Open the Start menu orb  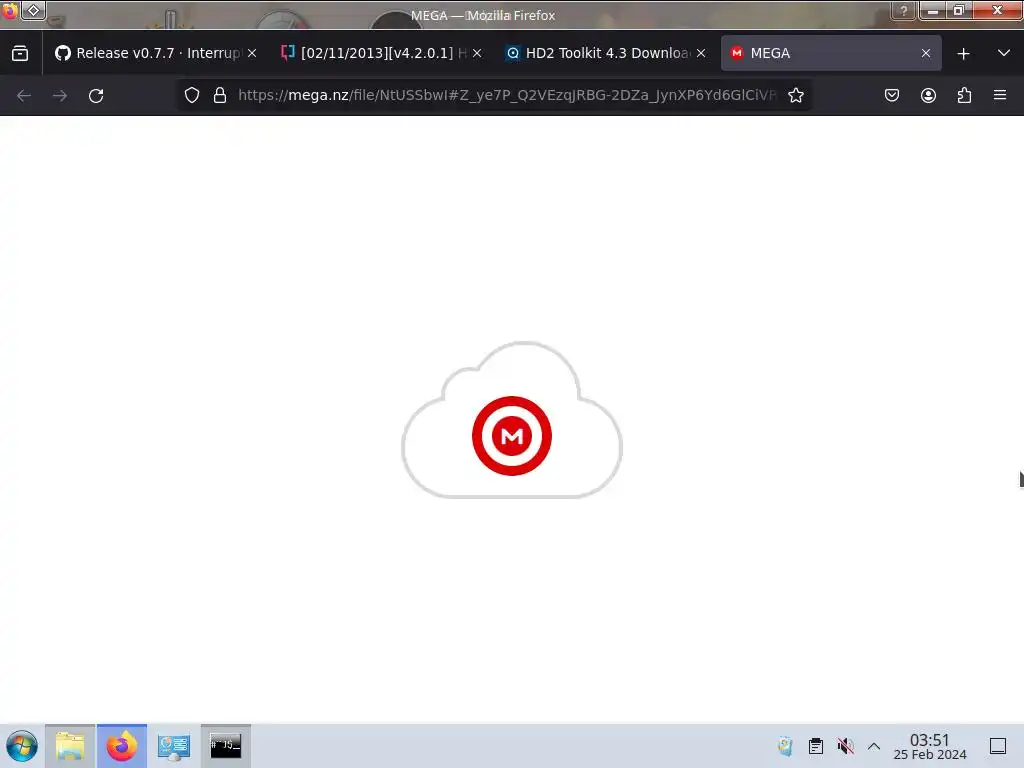coord(22,746)
